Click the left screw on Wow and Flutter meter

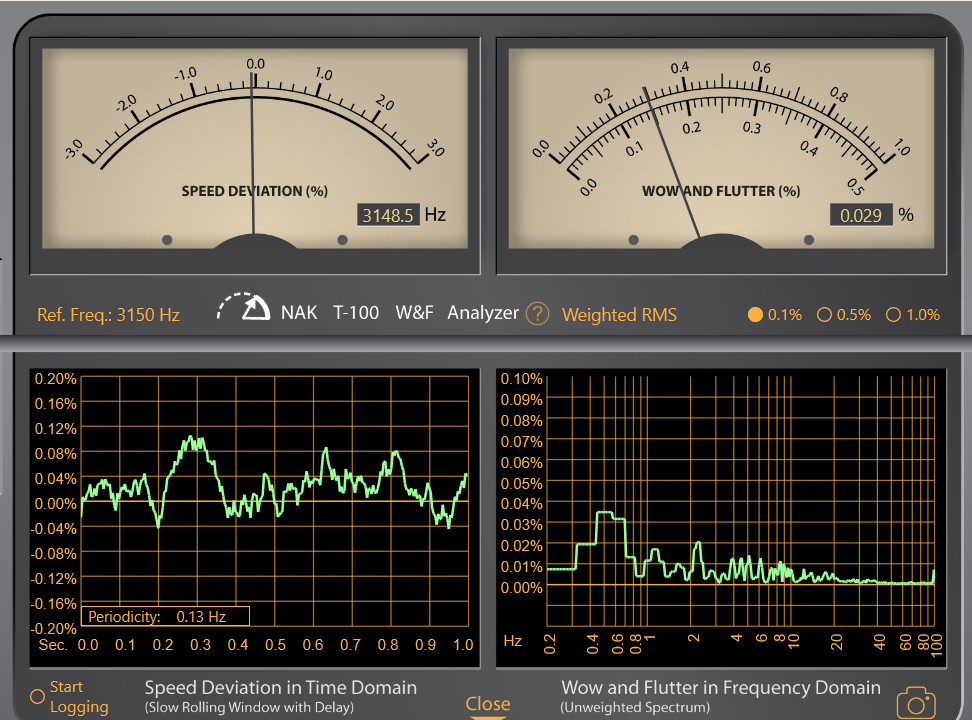coord(633,240)
